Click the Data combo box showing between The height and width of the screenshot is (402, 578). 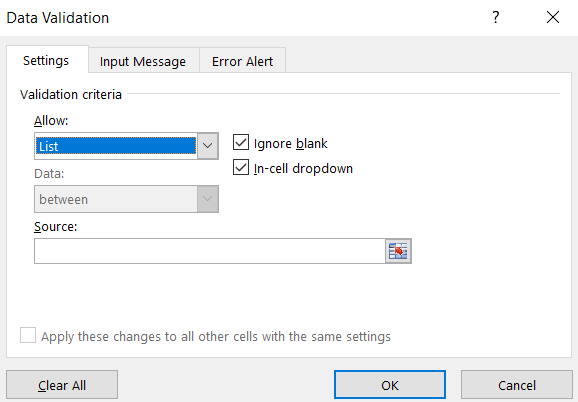pos(126,199)
